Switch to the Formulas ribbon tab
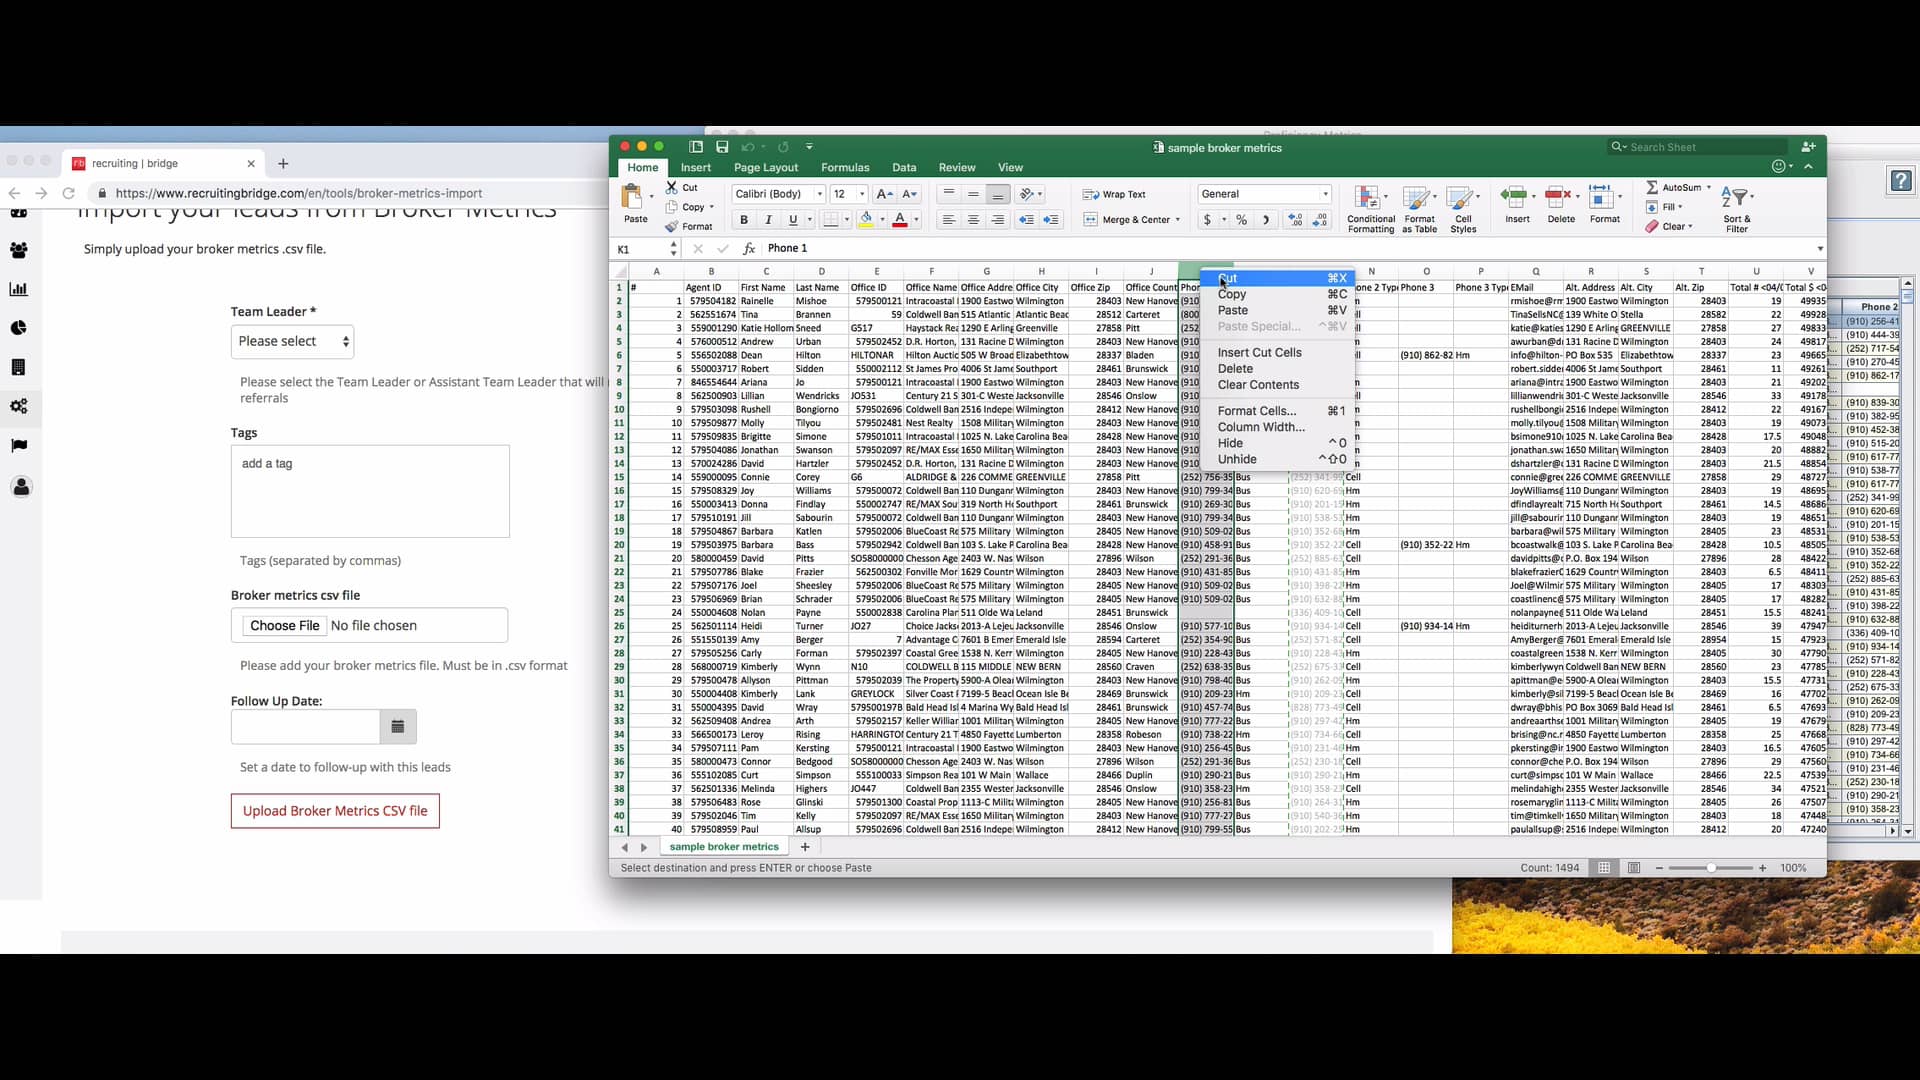 coord(845,168)
